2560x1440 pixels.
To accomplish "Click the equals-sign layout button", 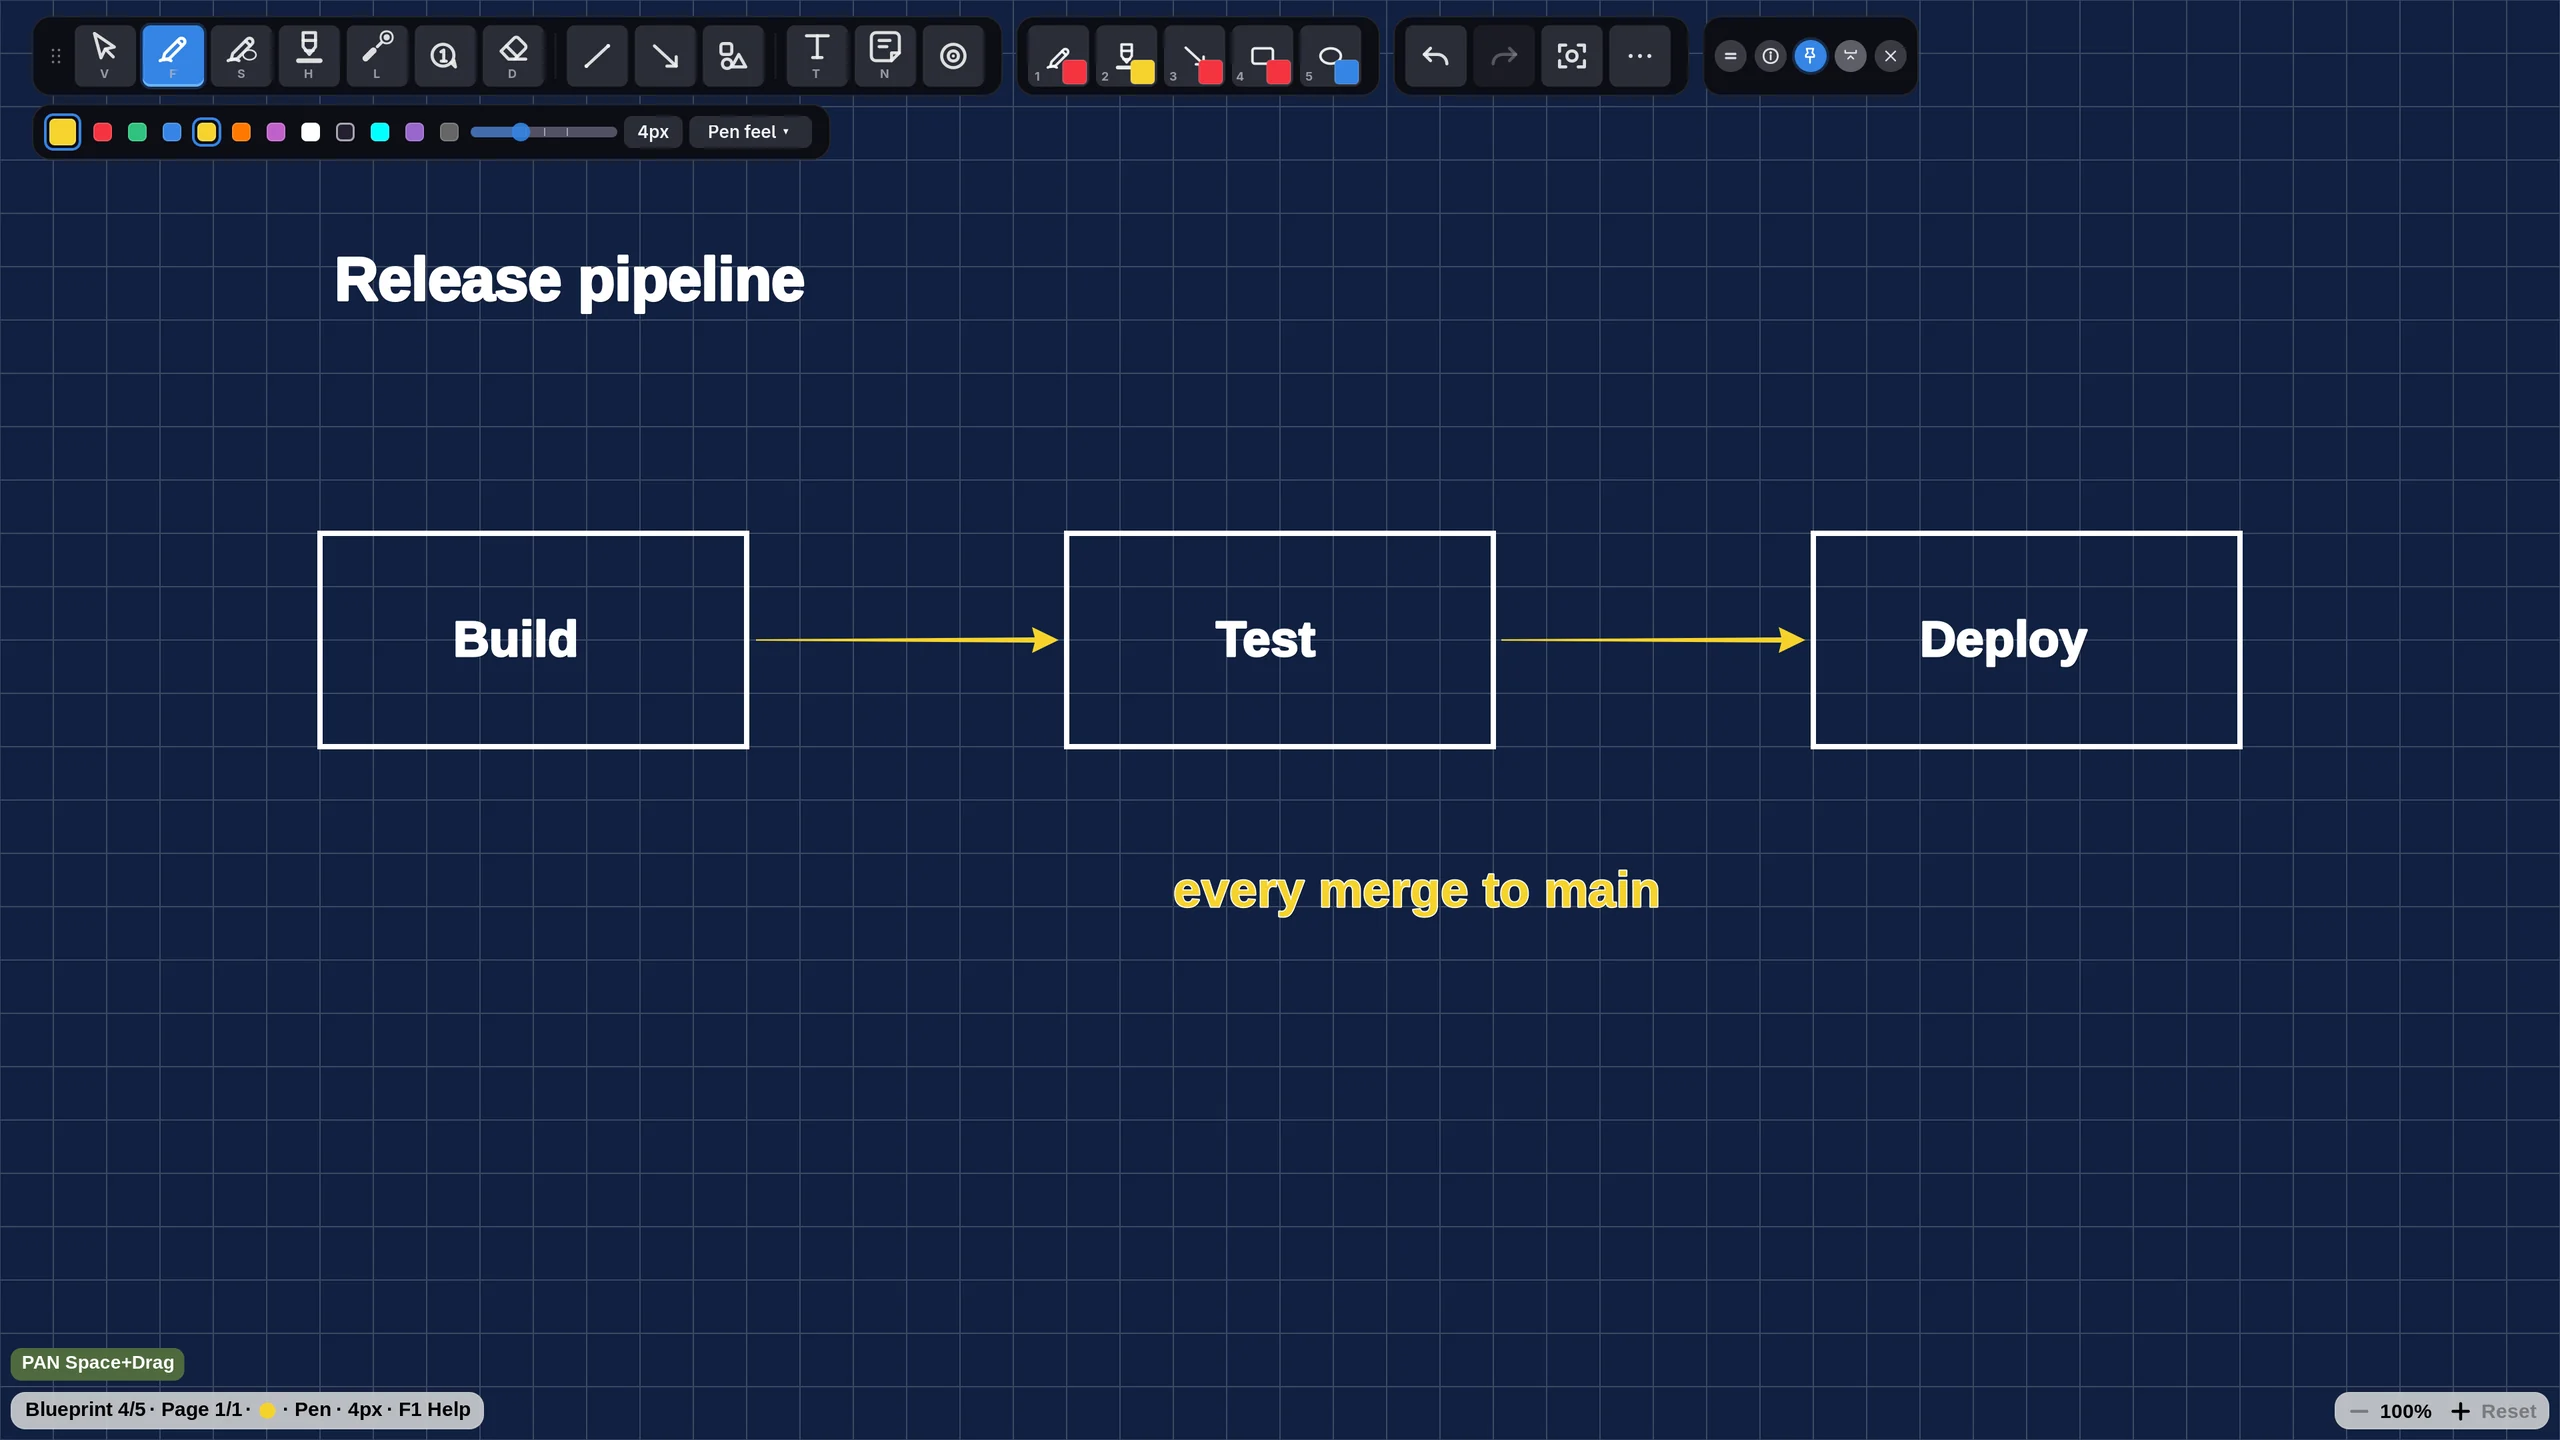I will [1730, 56].
